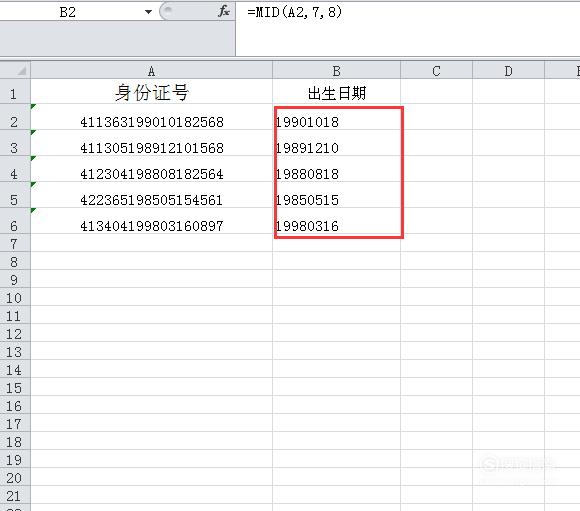Select cell with 413404199803160897

(x=151, y=221)
